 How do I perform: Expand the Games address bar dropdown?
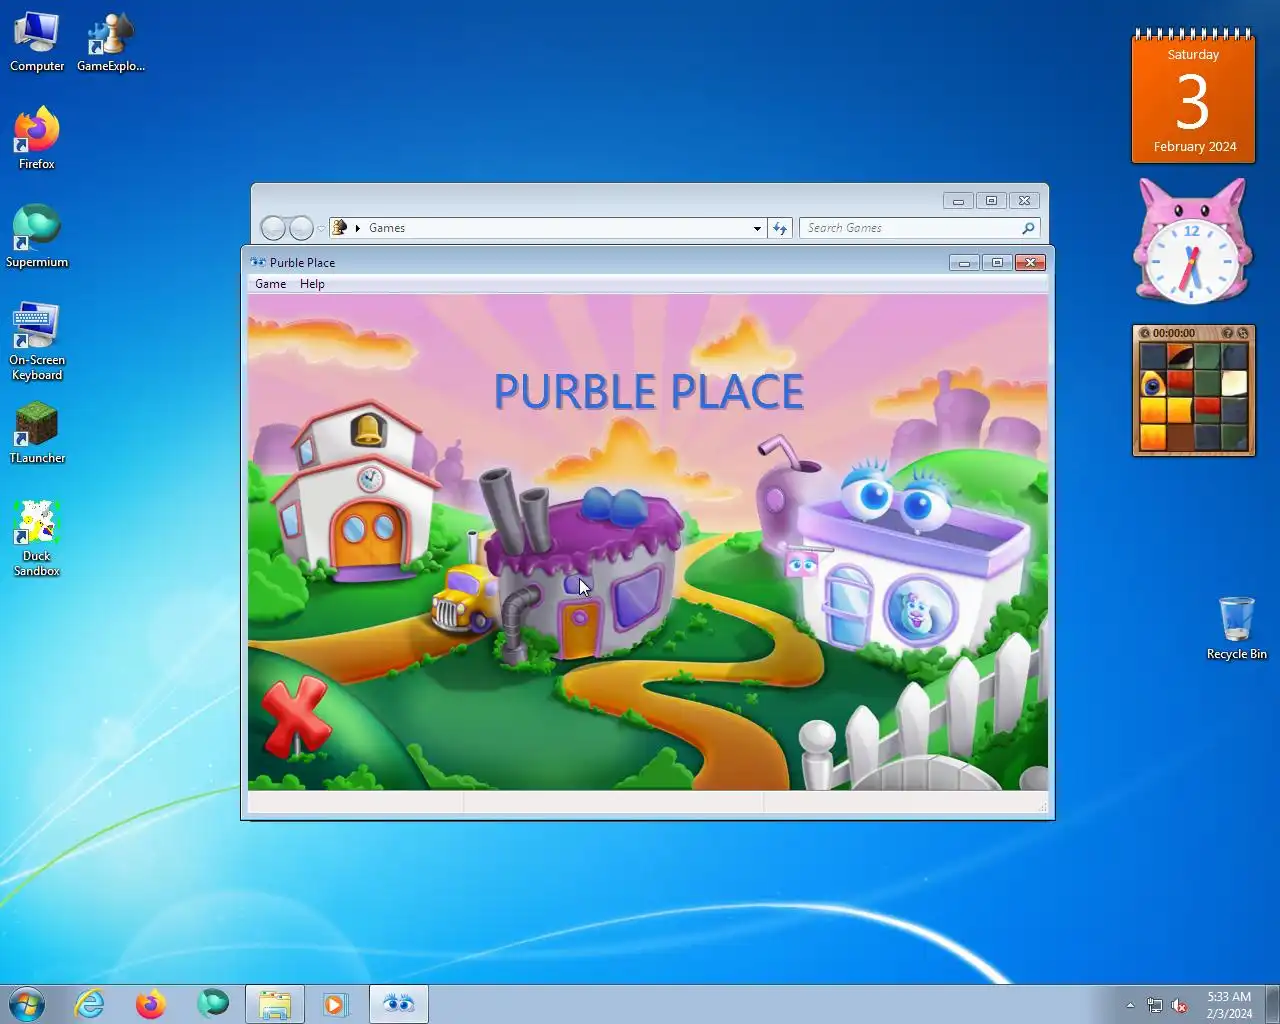pyautogui.click(x=757, y=228)
